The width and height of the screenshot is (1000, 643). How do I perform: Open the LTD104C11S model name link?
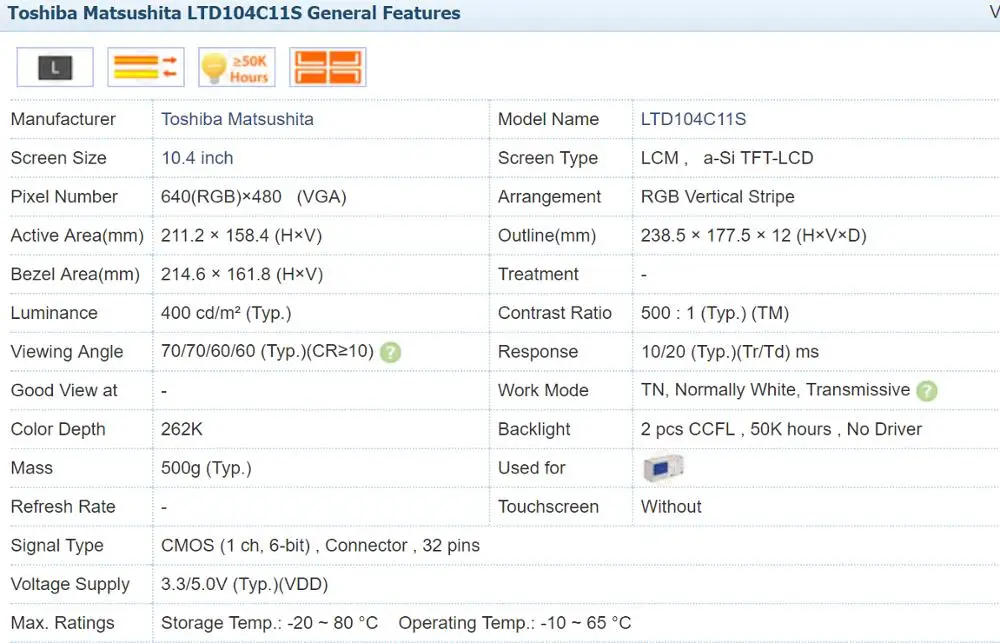click(x=693, y=119)
